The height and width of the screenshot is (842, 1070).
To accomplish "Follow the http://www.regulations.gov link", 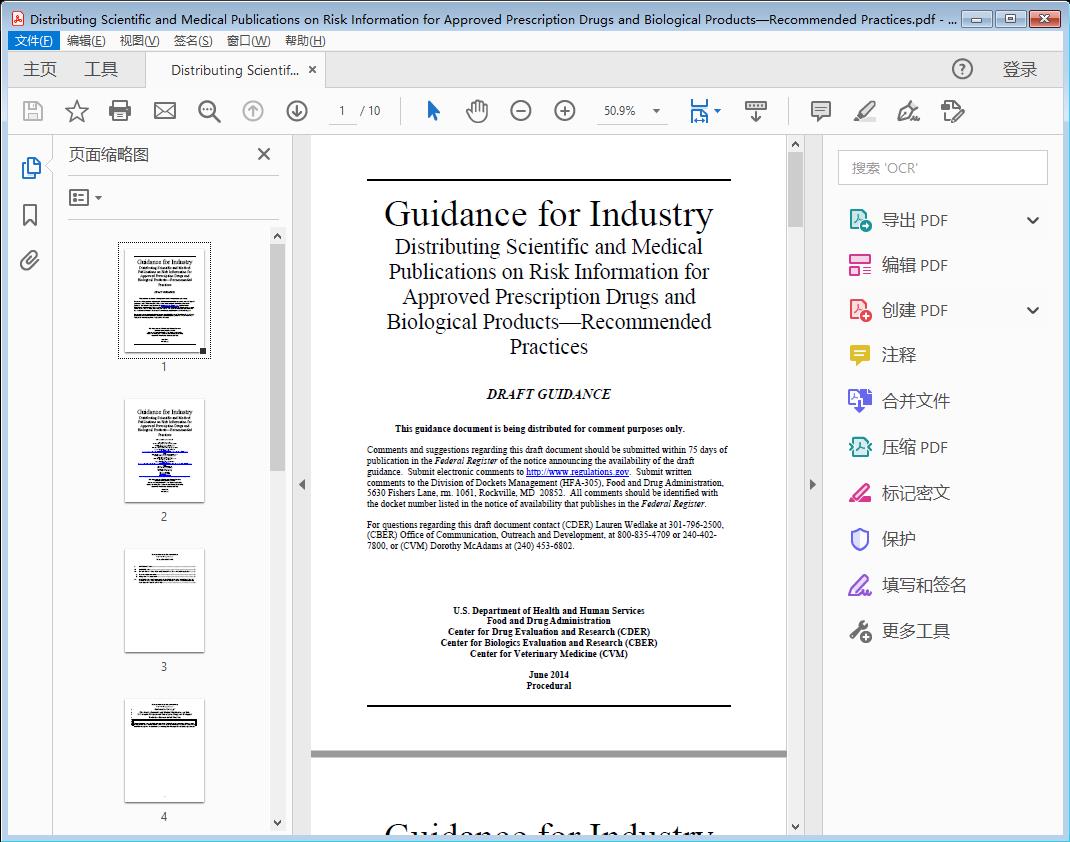I will pyautogui.click(x=577, y=471).
